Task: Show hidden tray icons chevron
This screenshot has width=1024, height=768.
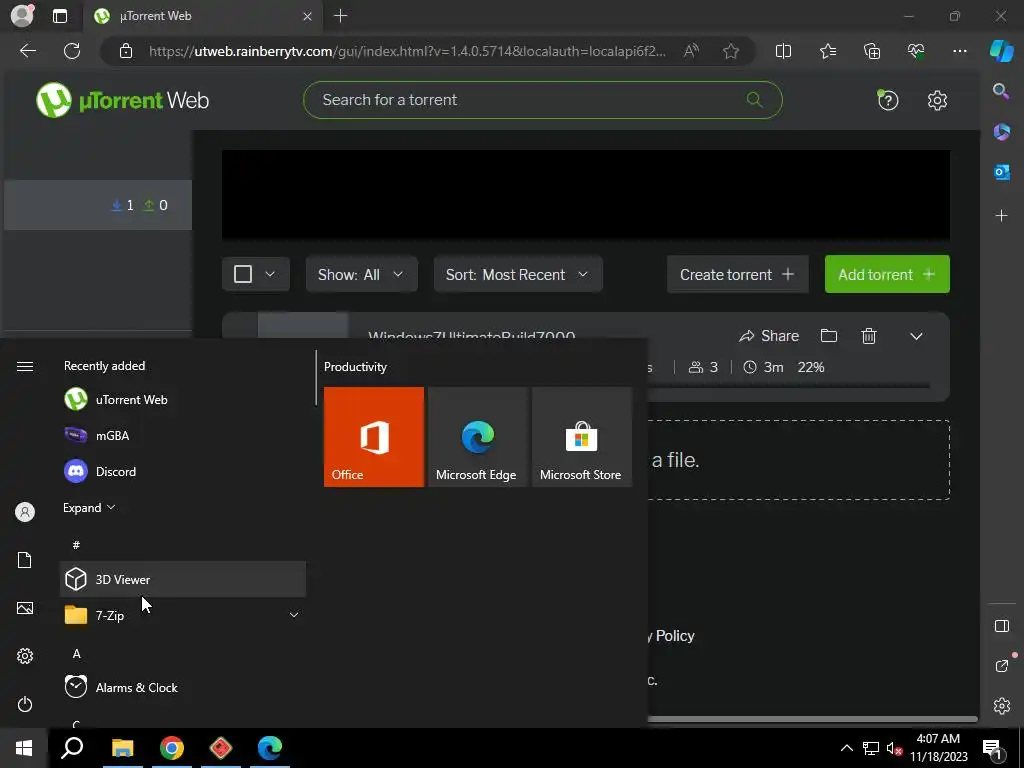Action: (846, 748)
